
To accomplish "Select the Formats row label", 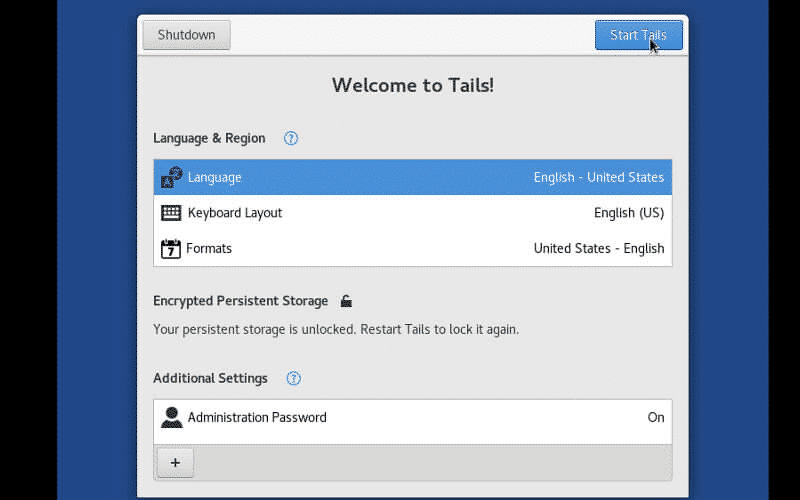I will (x=209, y=248).
